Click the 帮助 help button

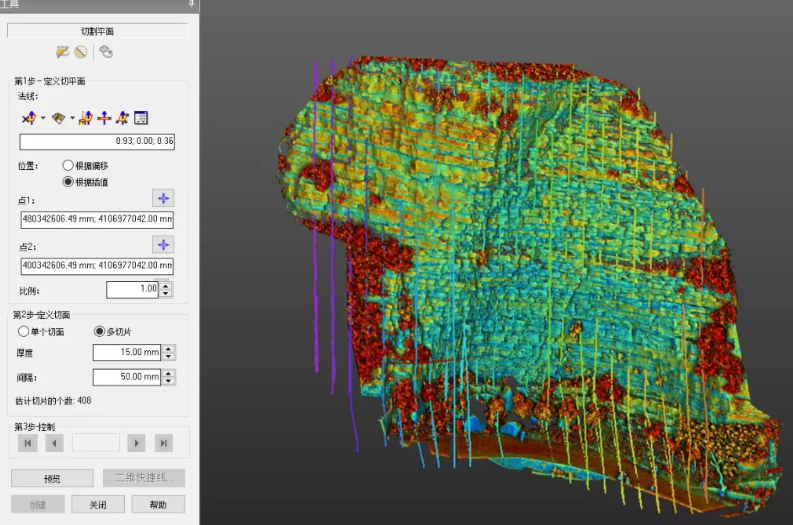[158, 504]
